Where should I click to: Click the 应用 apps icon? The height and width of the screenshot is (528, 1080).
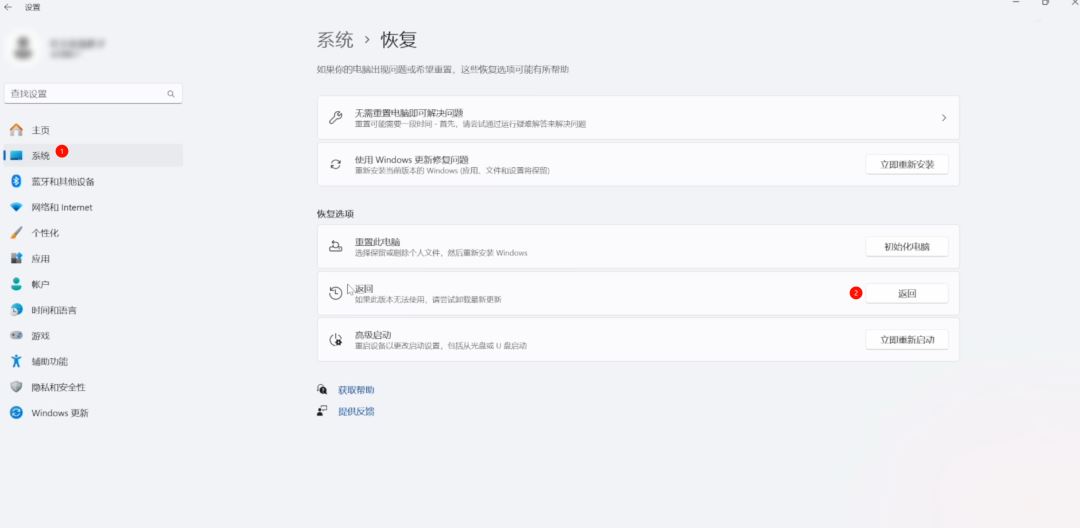point(17,259)
